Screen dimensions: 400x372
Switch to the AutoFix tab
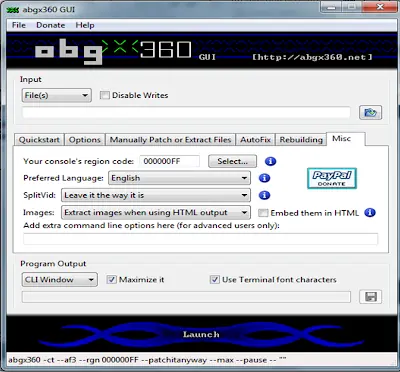(x=255, y=140)
